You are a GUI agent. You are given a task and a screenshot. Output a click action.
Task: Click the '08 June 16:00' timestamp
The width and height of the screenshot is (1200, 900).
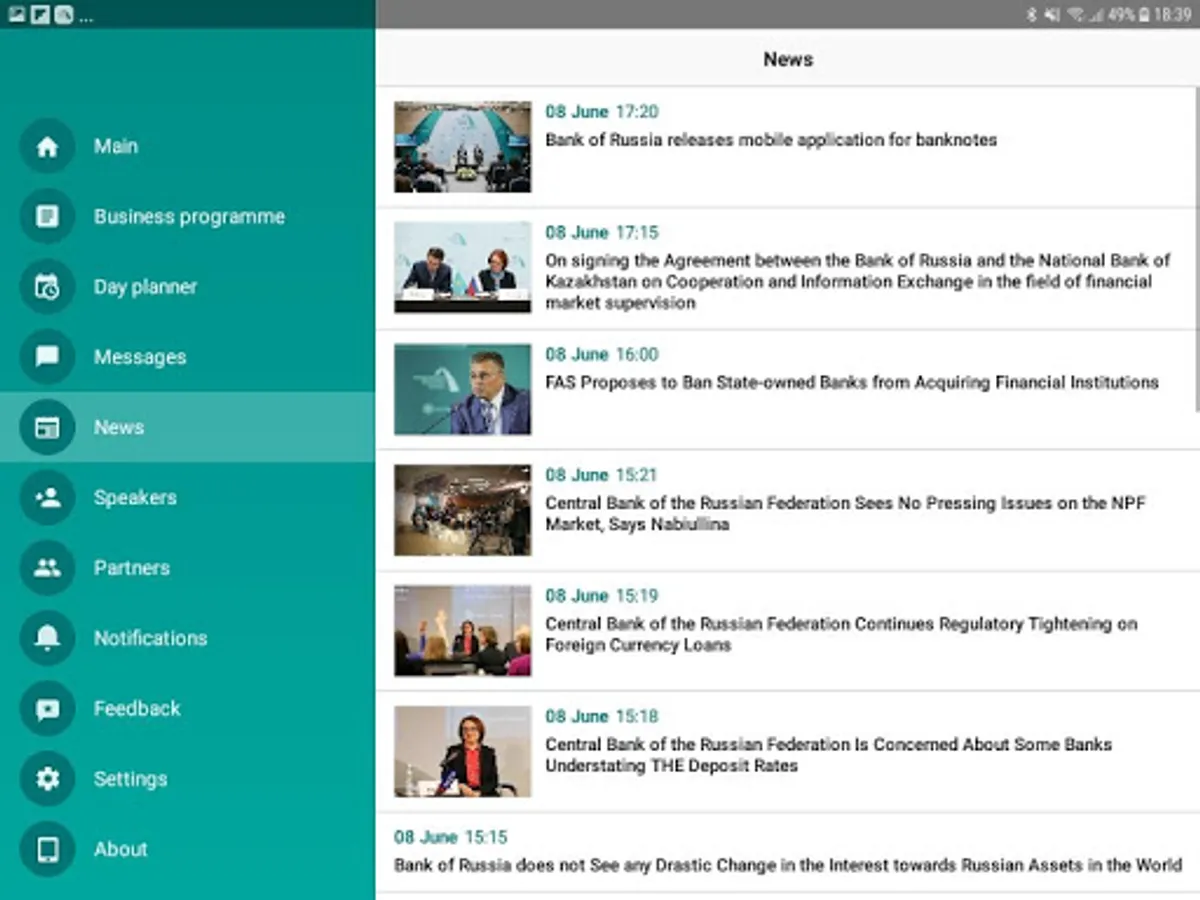point(602,354)
